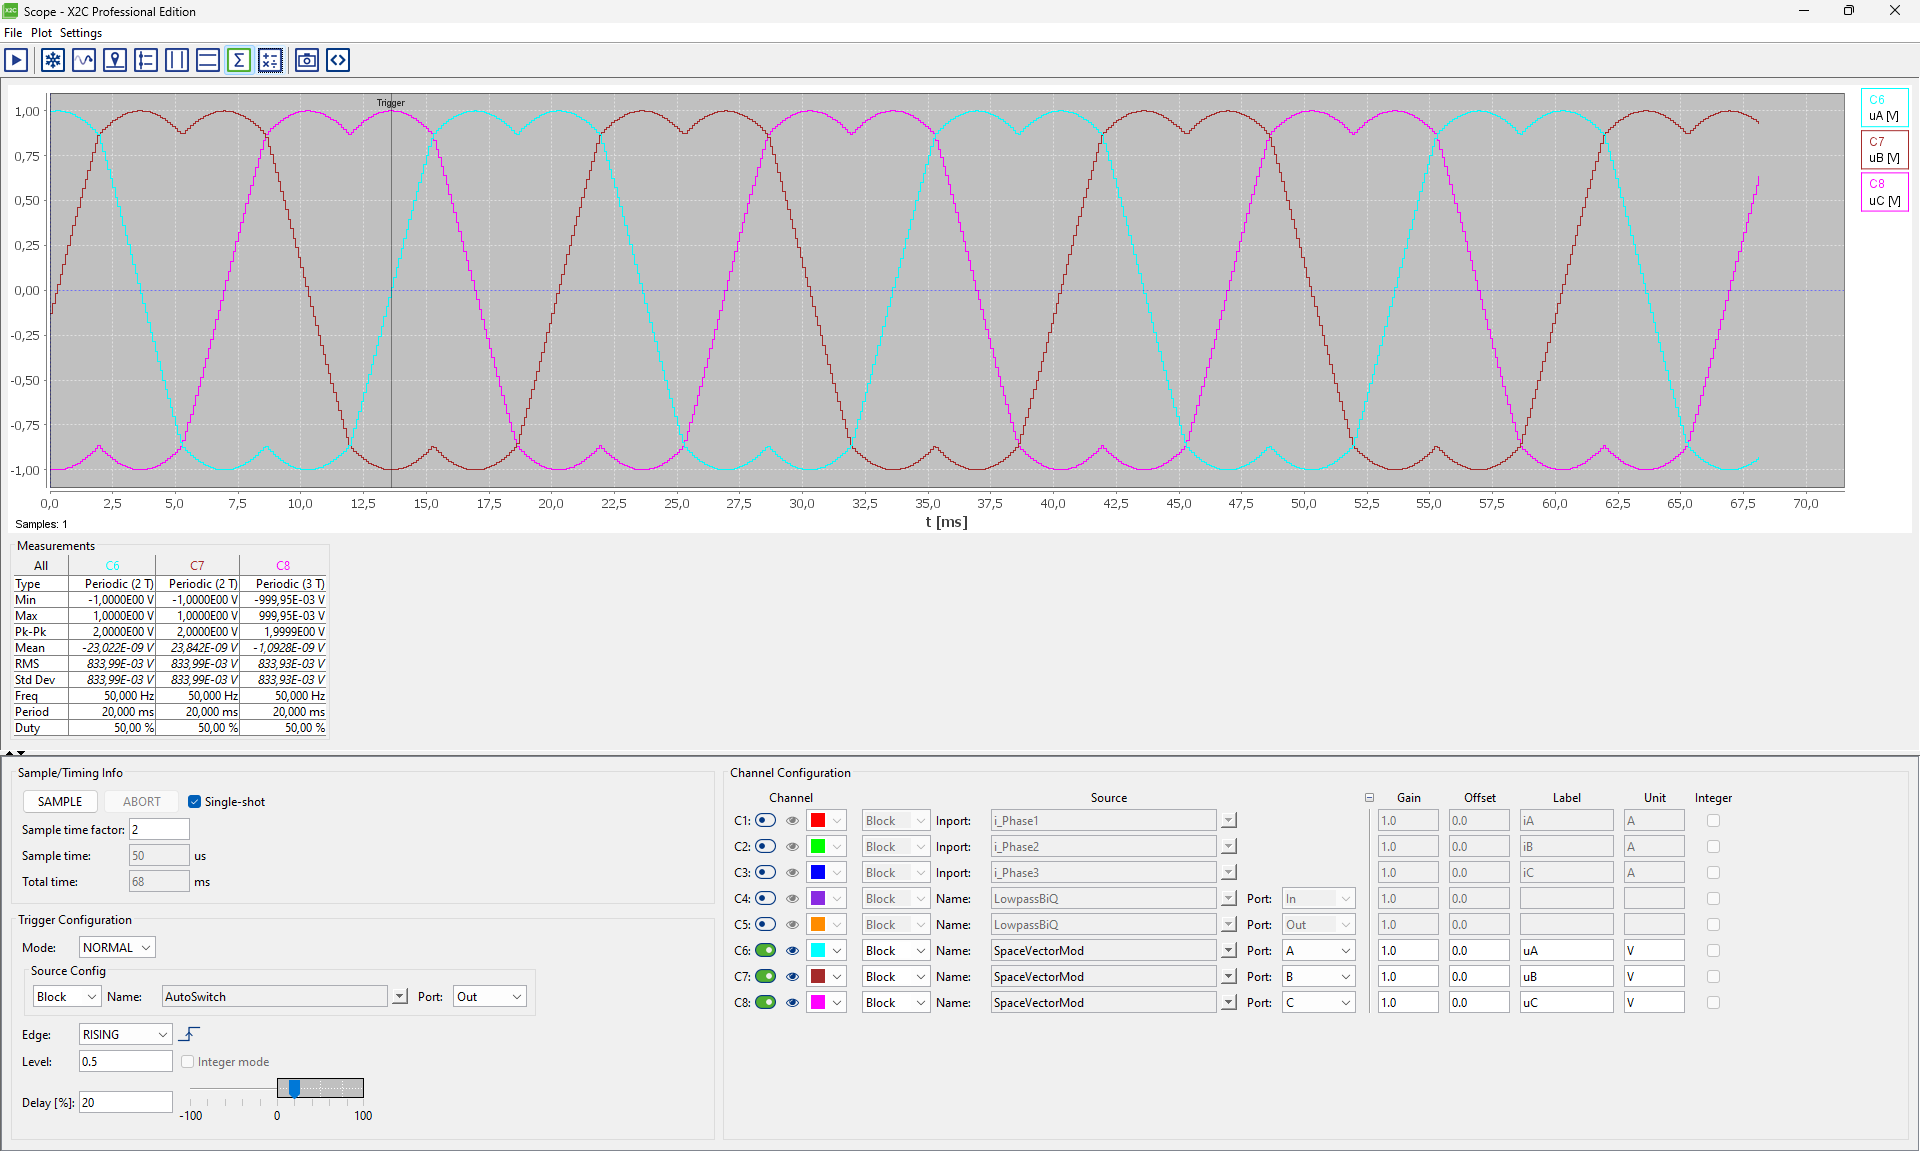This screenshot has height=1152, width=1920.
Task: Open the C6 Port A dropdown
Action: point(1319,950)
